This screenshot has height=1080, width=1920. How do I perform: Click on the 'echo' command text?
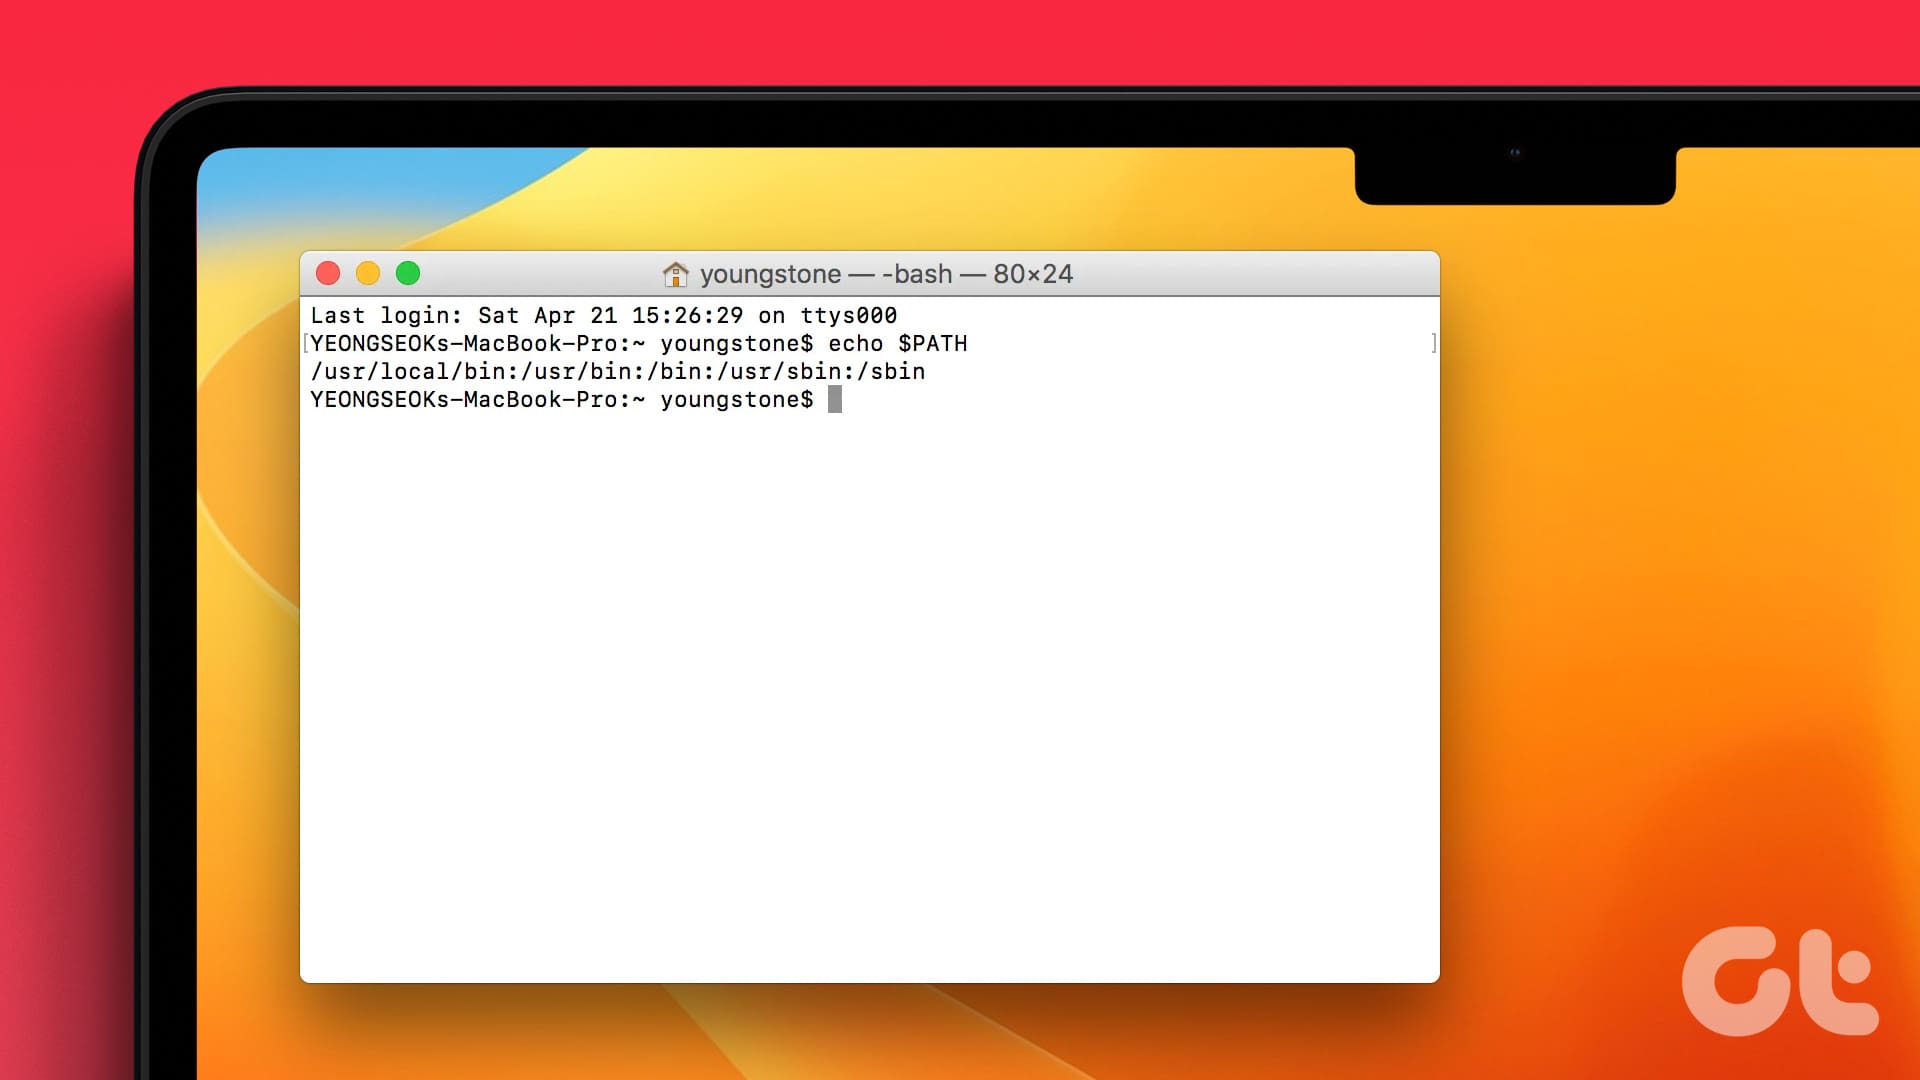855,344
